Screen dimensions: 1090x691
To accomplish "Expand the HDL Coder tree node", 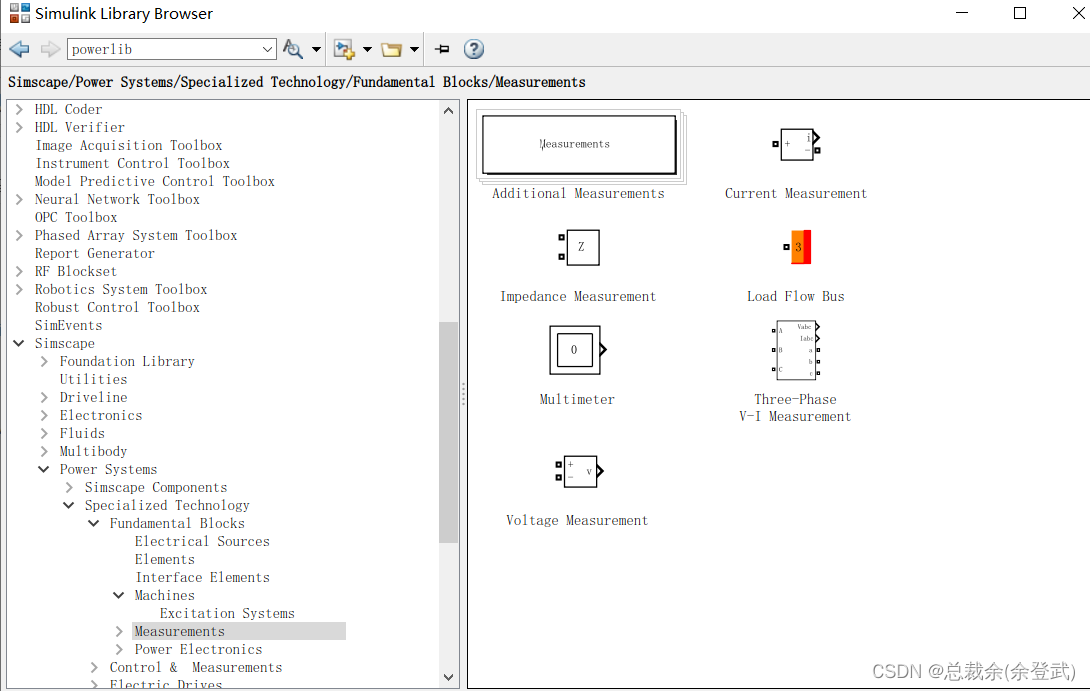I will tap(19, 109).
